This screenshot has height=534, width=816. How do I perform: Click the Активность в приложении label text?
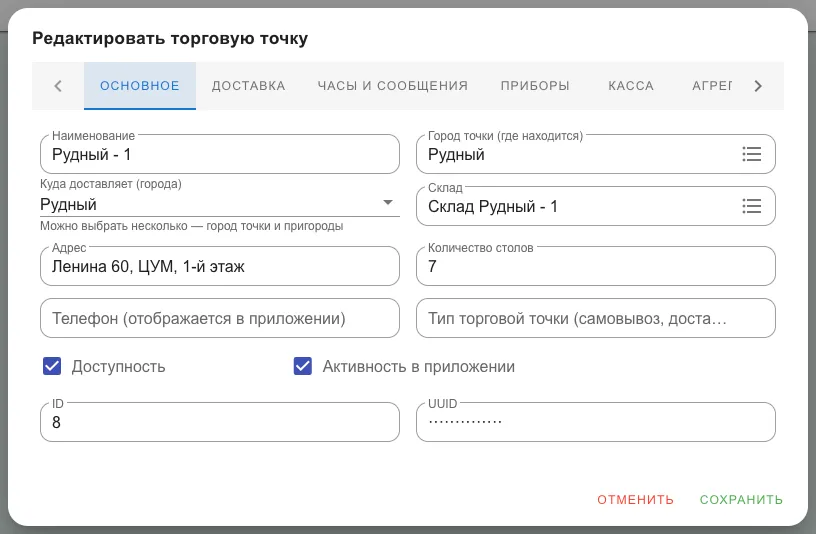click(418, 366)
